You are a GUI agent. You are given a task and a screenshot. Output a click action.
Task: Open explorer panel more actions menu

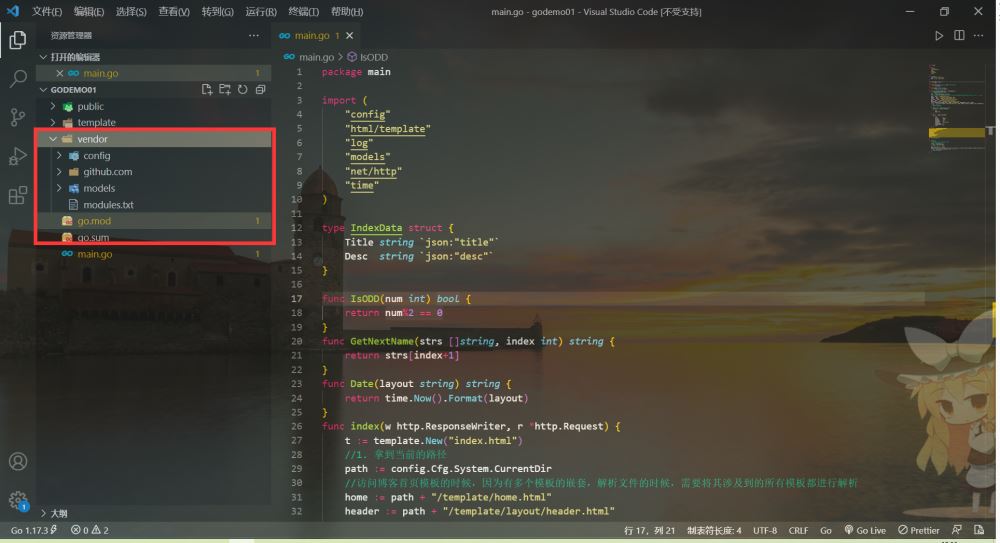point(254,36)
